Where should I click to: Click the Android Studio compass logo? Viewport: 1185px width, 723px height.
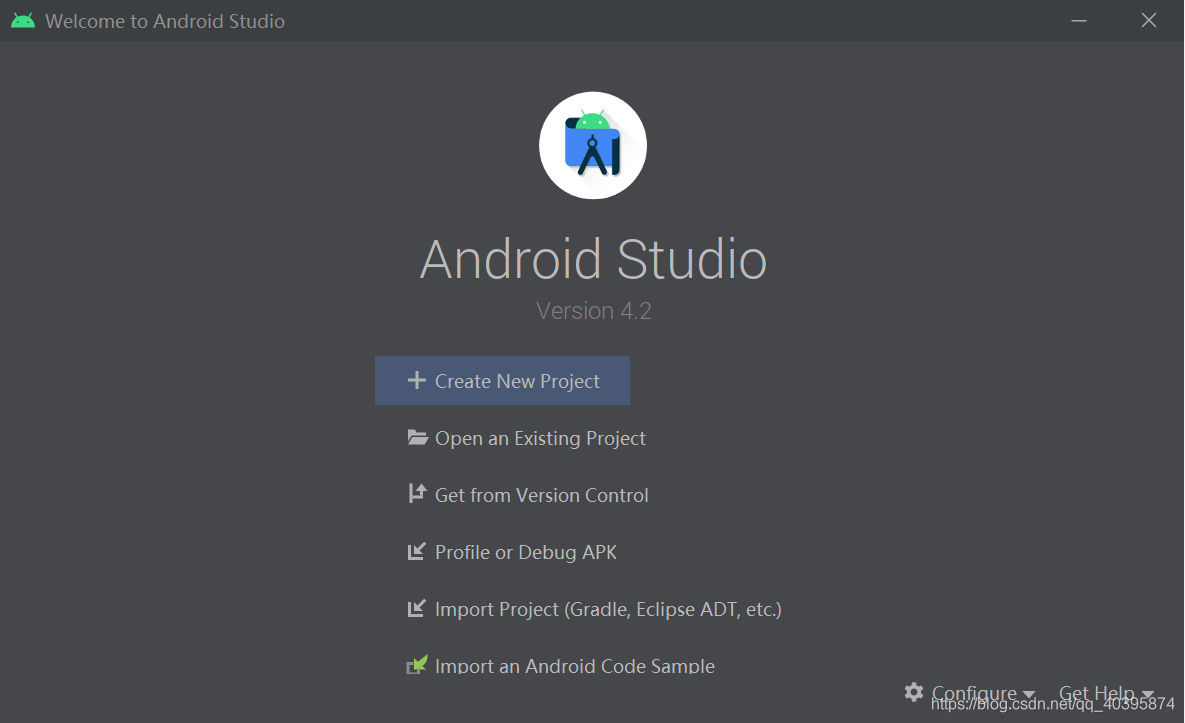click(592, 145)
